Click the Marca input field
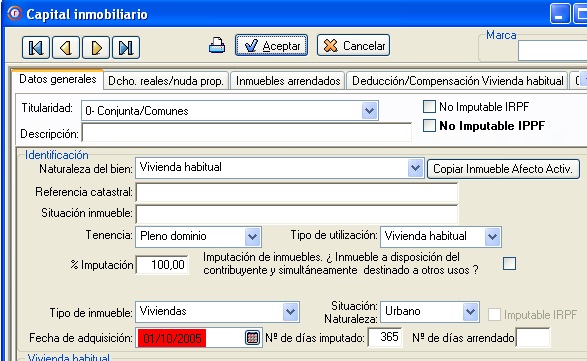 coord(553,51)
